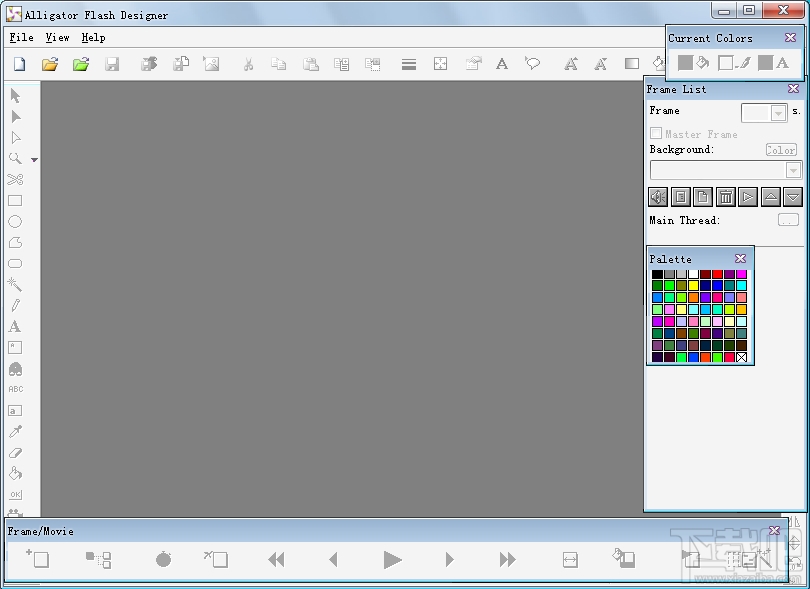This screenshot has height=589, width=810.
Task: Expand the Zoom tool options arrow
Action: (x=34, y=160)
